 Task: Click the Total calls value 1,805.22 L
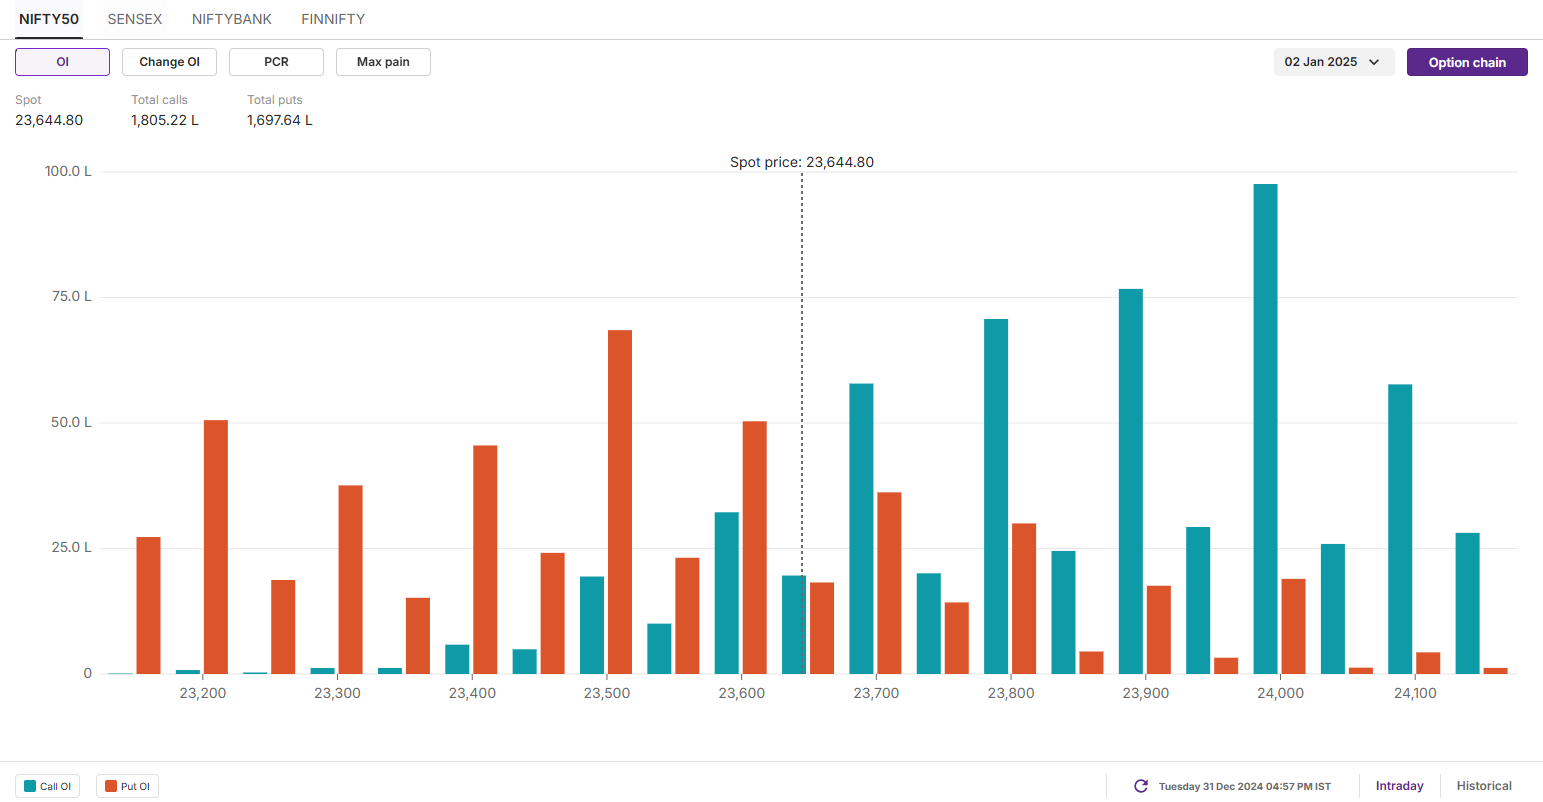(165, 120)
